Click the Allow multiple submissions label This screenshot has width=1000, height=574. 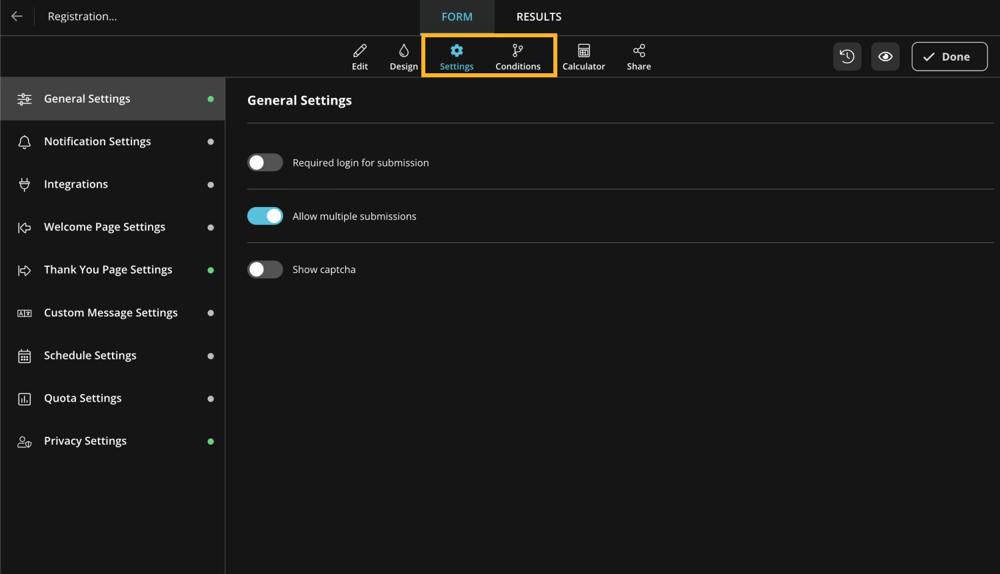(x=354, y=216)
